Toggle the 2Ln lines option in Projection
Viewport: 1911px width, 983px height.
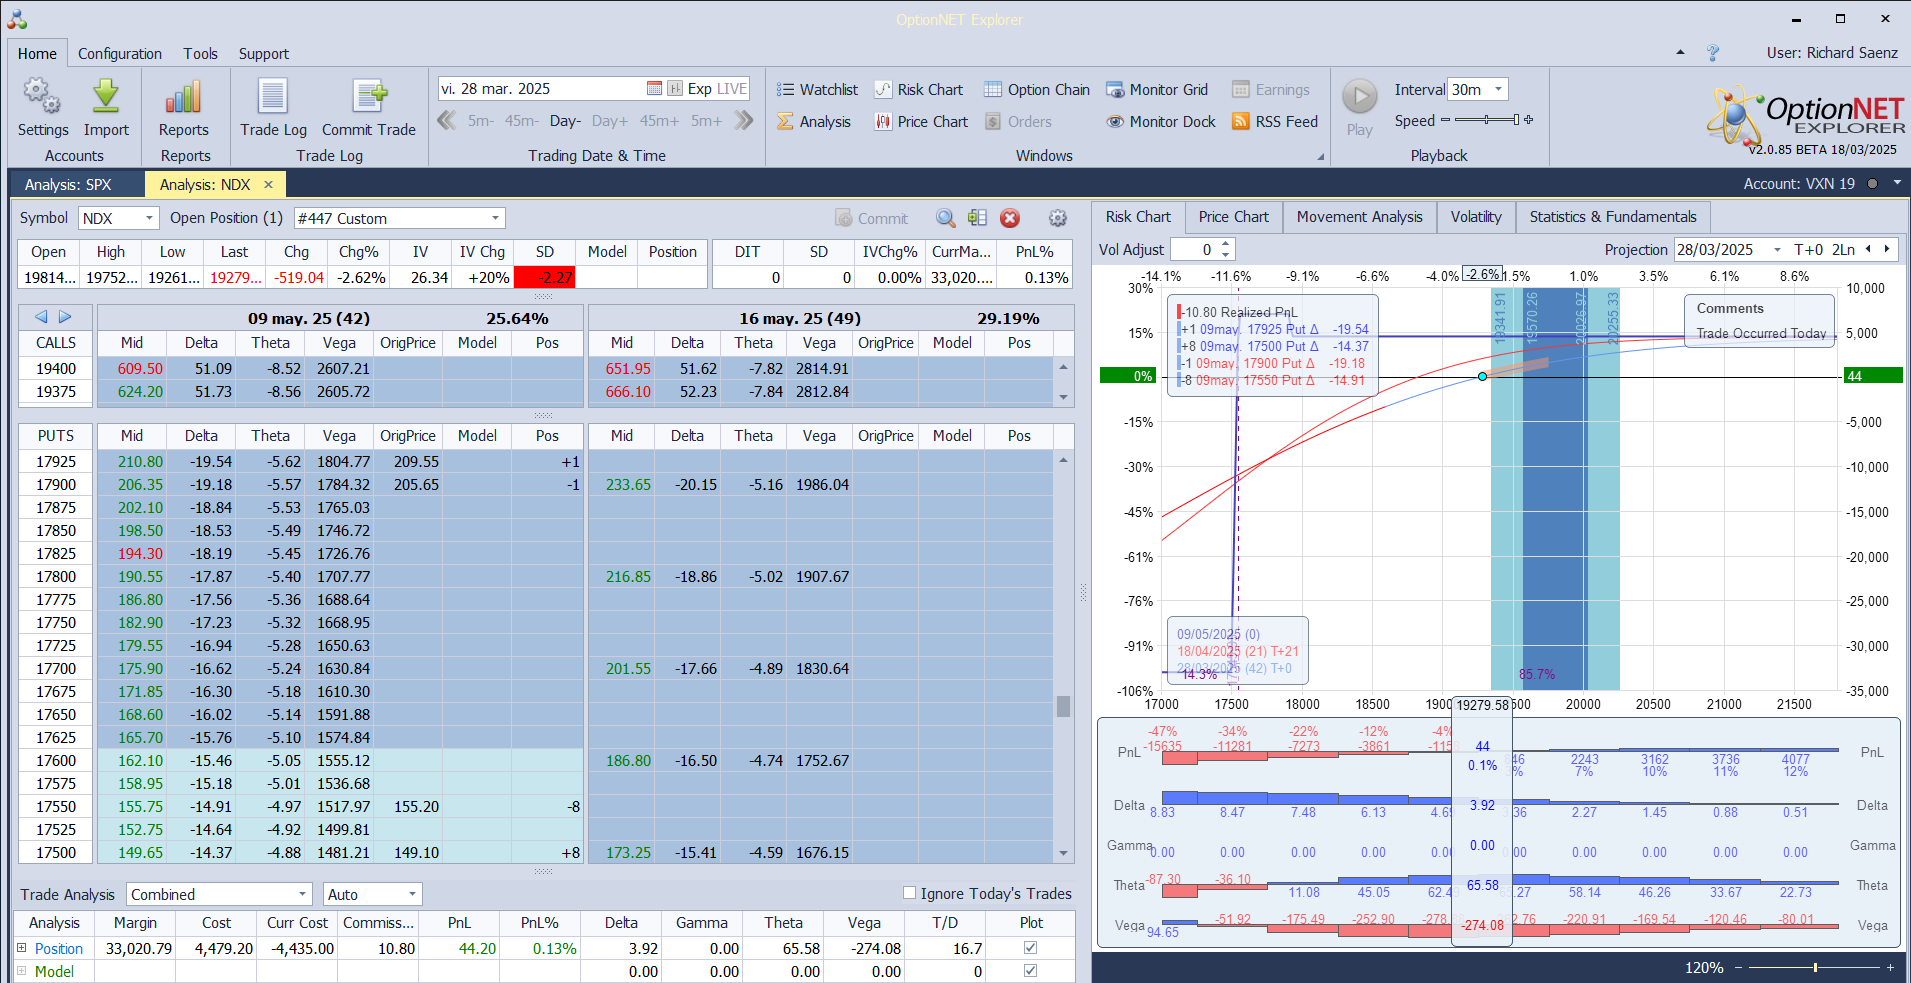[1844, 249]
